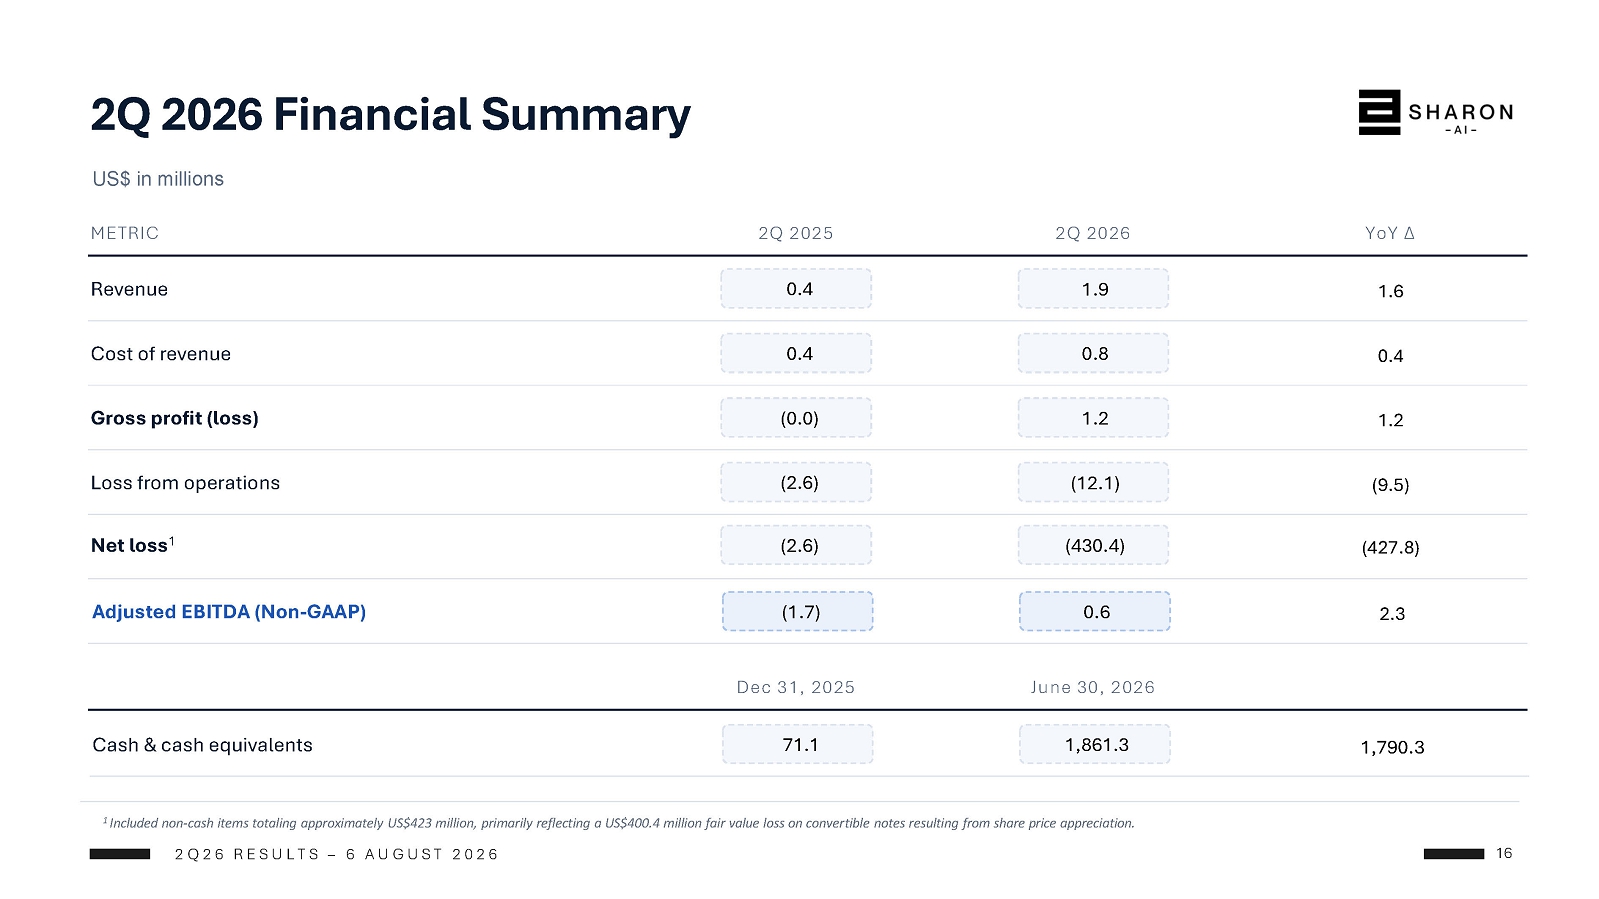
Task: Click the Adjusted EBITDA (Non-GAAP) blue label
Action: tap(229, 611)
